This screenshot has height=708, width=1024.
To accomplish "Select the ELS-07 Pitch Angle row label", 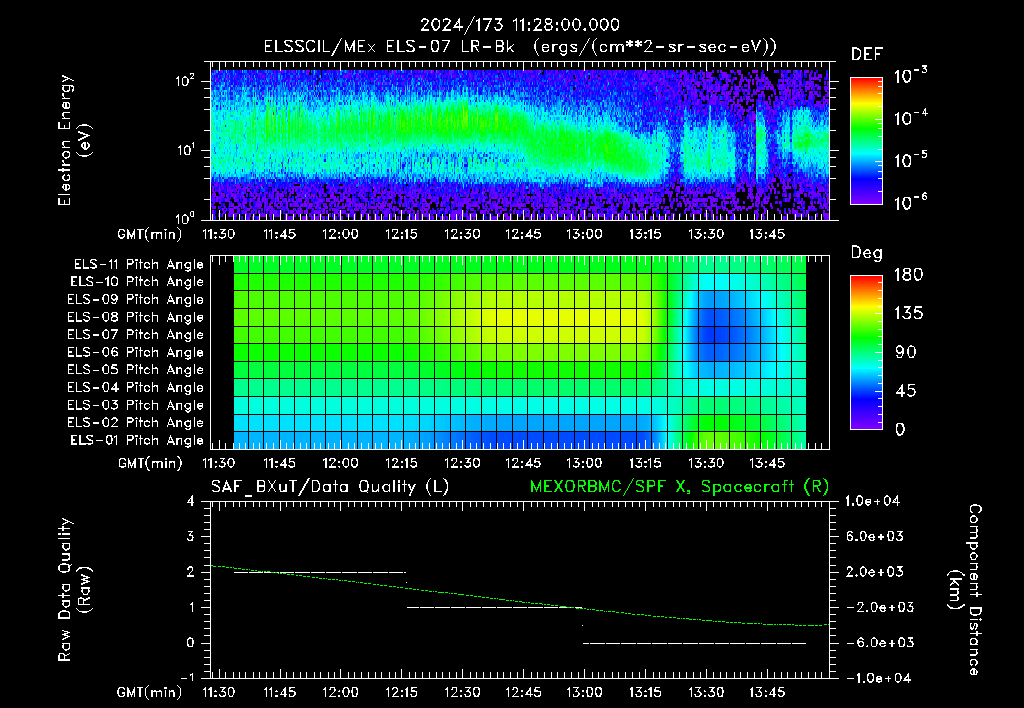I will pyautogui.click(x=135, y=334).
